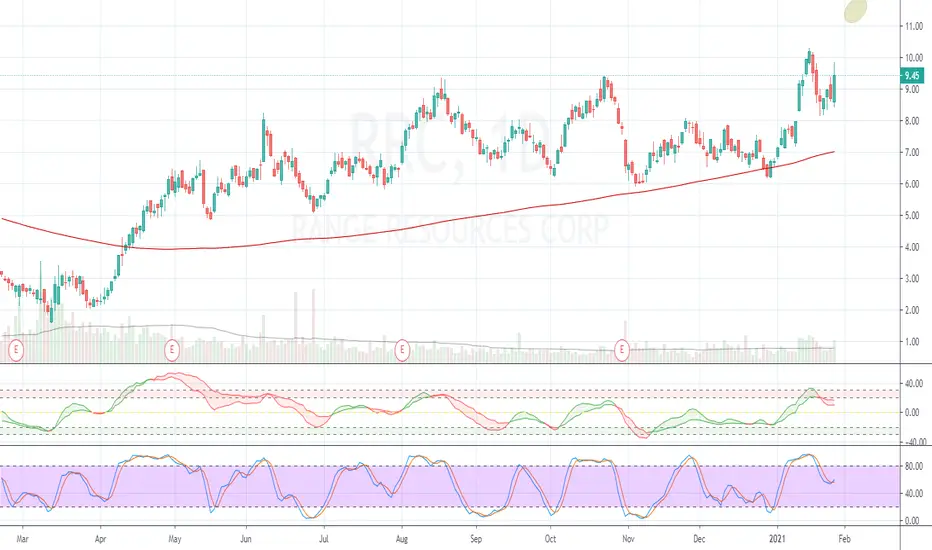Screen dimensions: 932x550
Task: Select the Aug label on the time axis
Action: click(402, 539)
